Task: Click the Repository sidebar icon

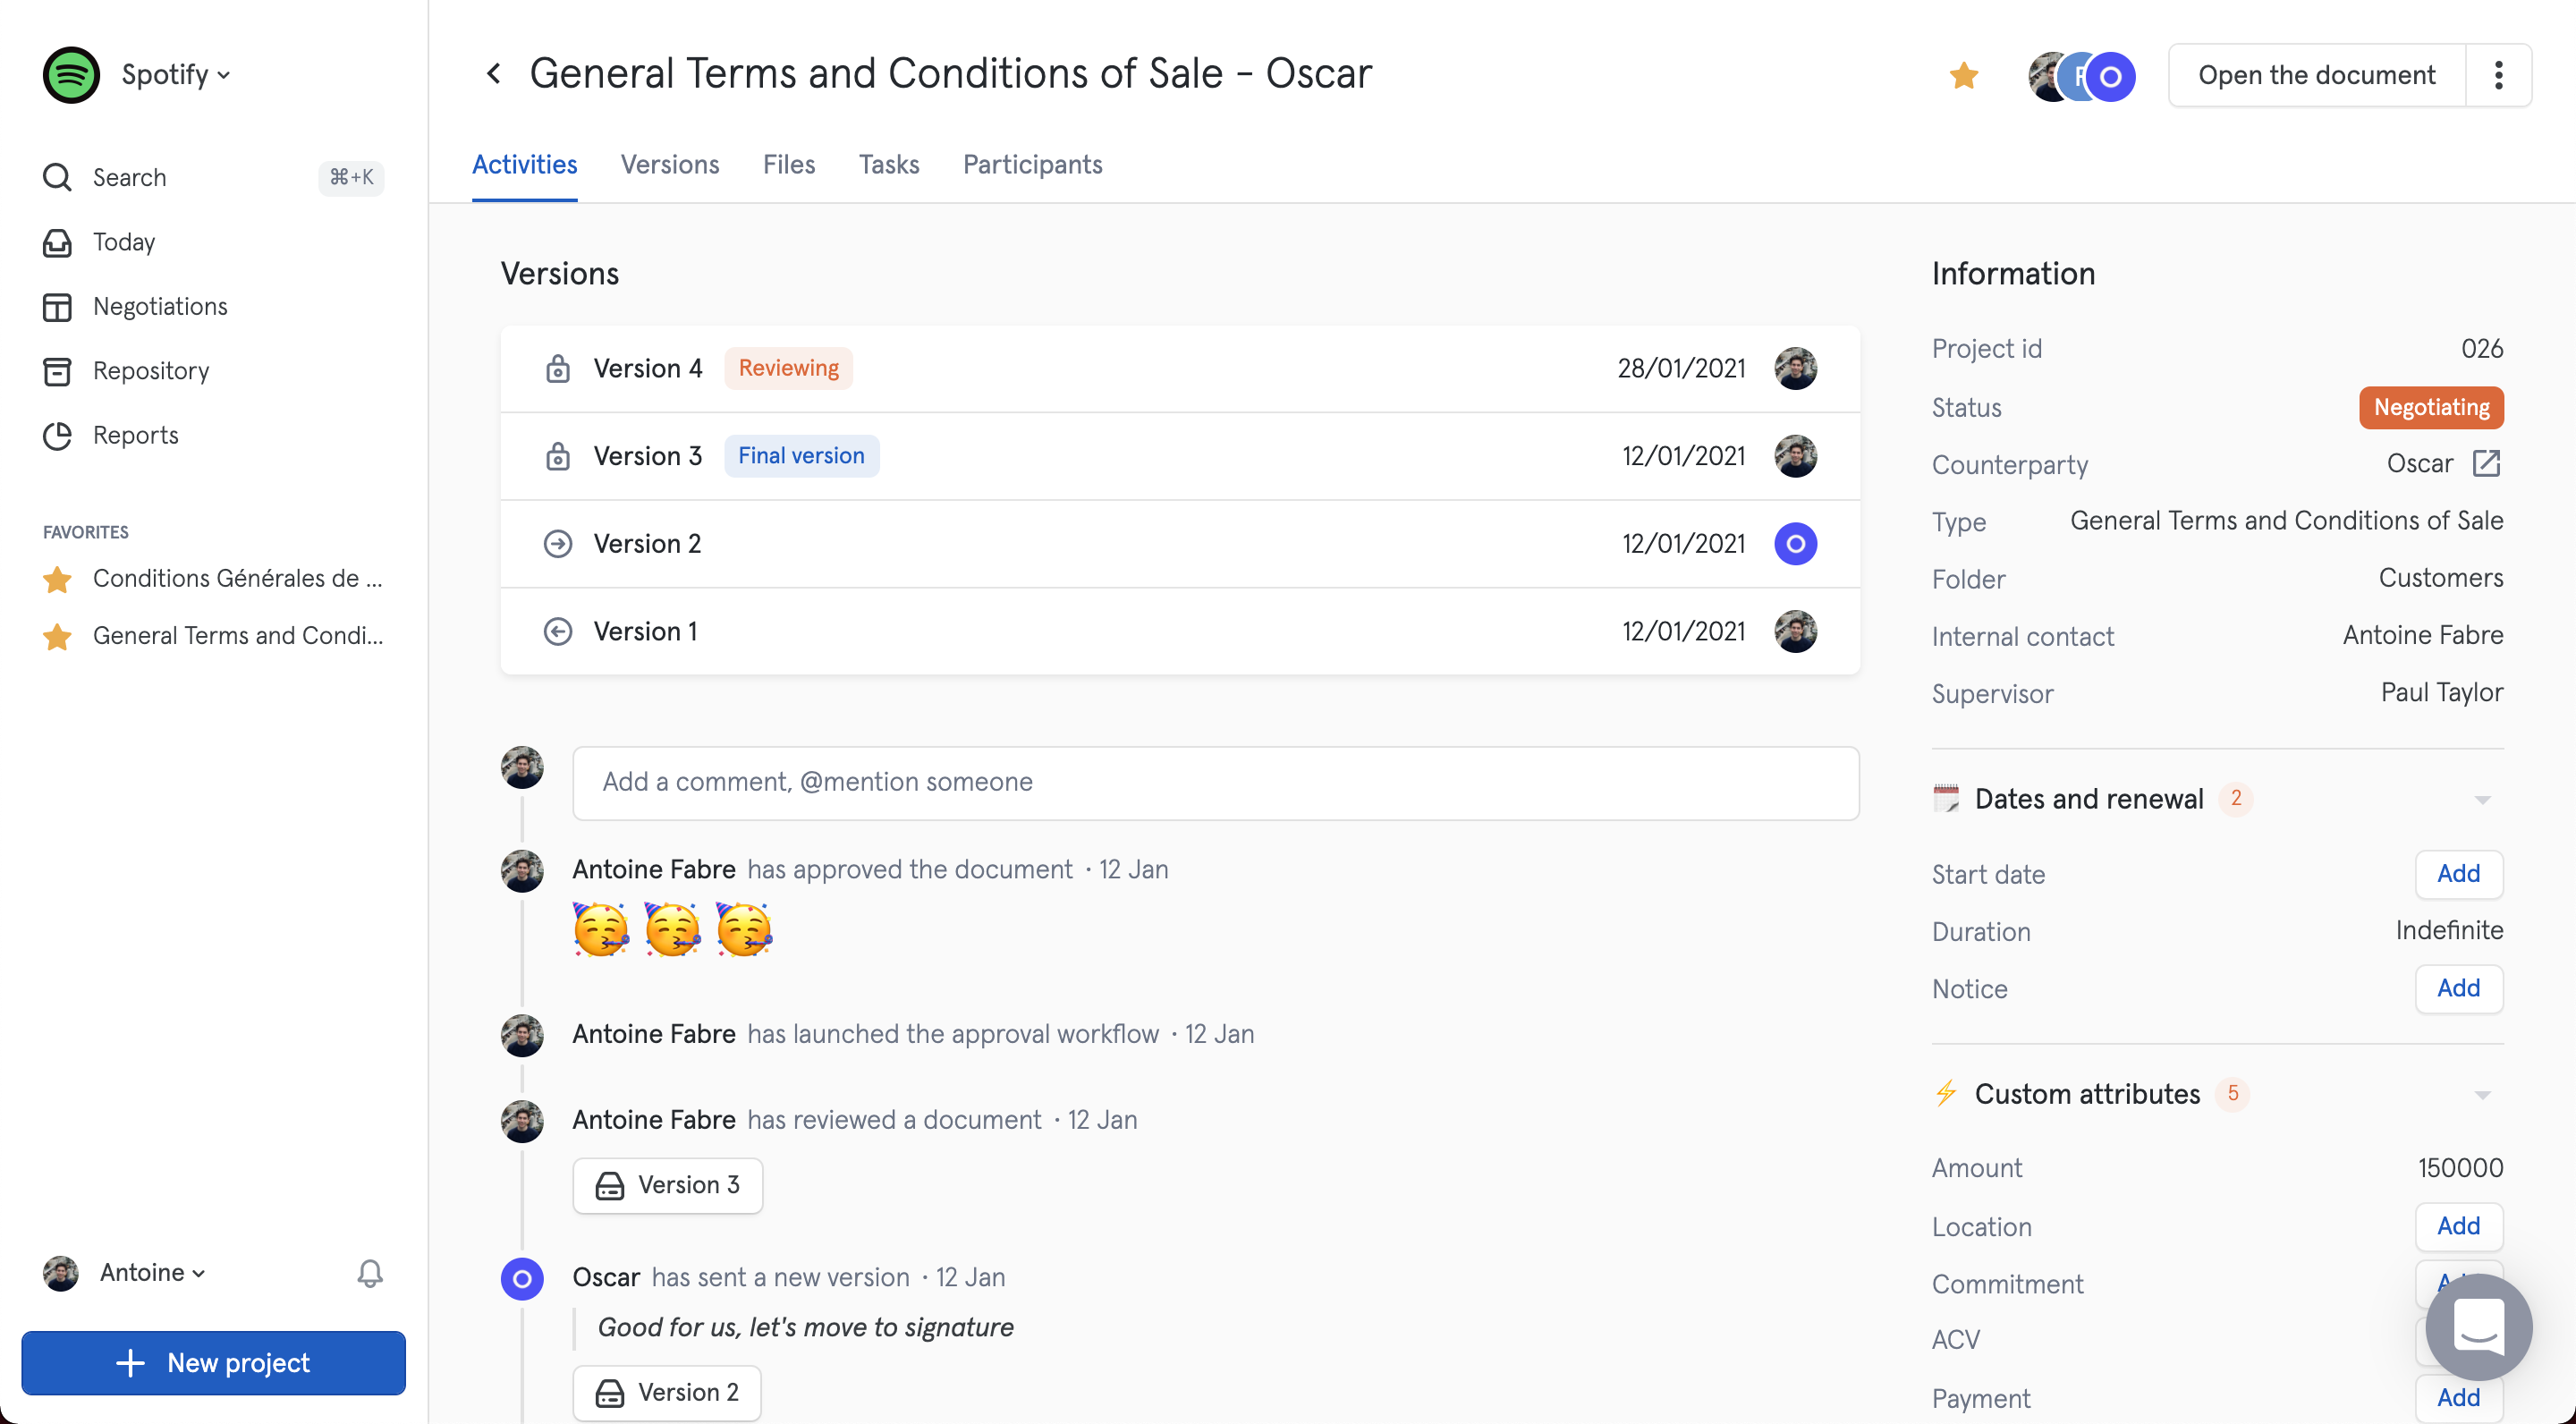Action: tap(57, 371)
